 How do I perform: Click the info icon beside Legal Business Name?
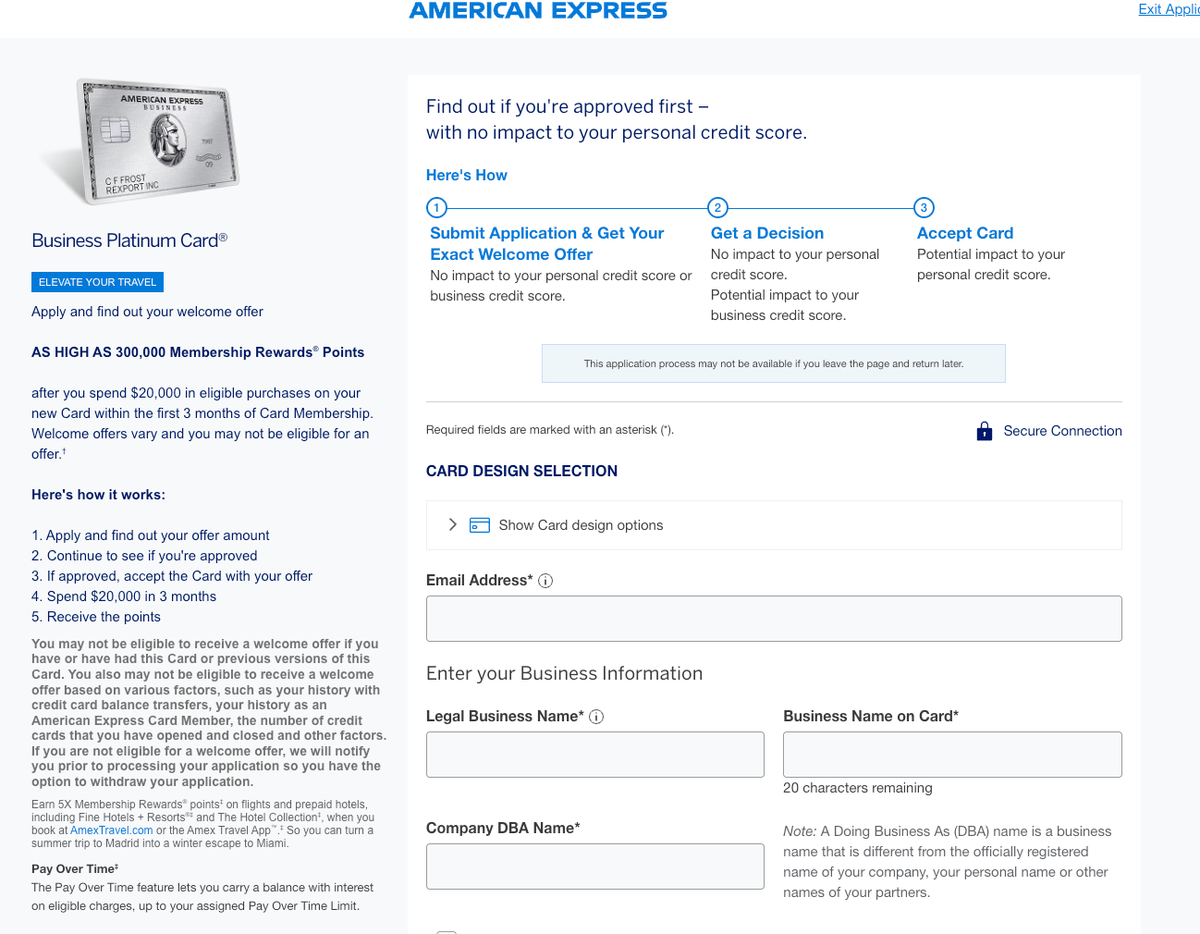596,716
